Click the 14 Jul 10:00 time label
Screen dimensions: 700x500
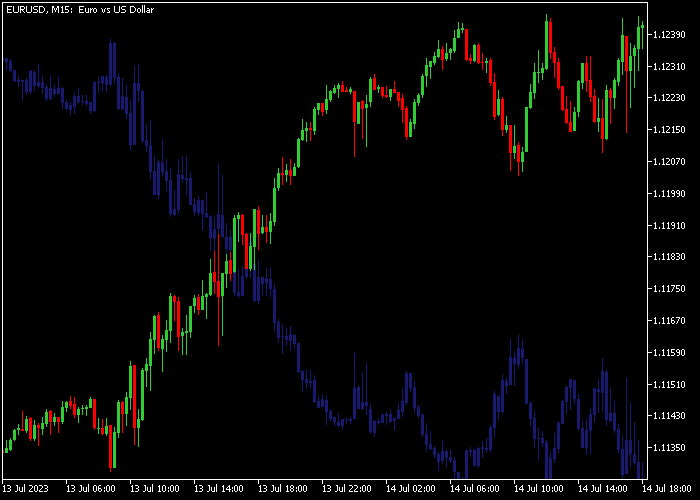click(539, 488)
